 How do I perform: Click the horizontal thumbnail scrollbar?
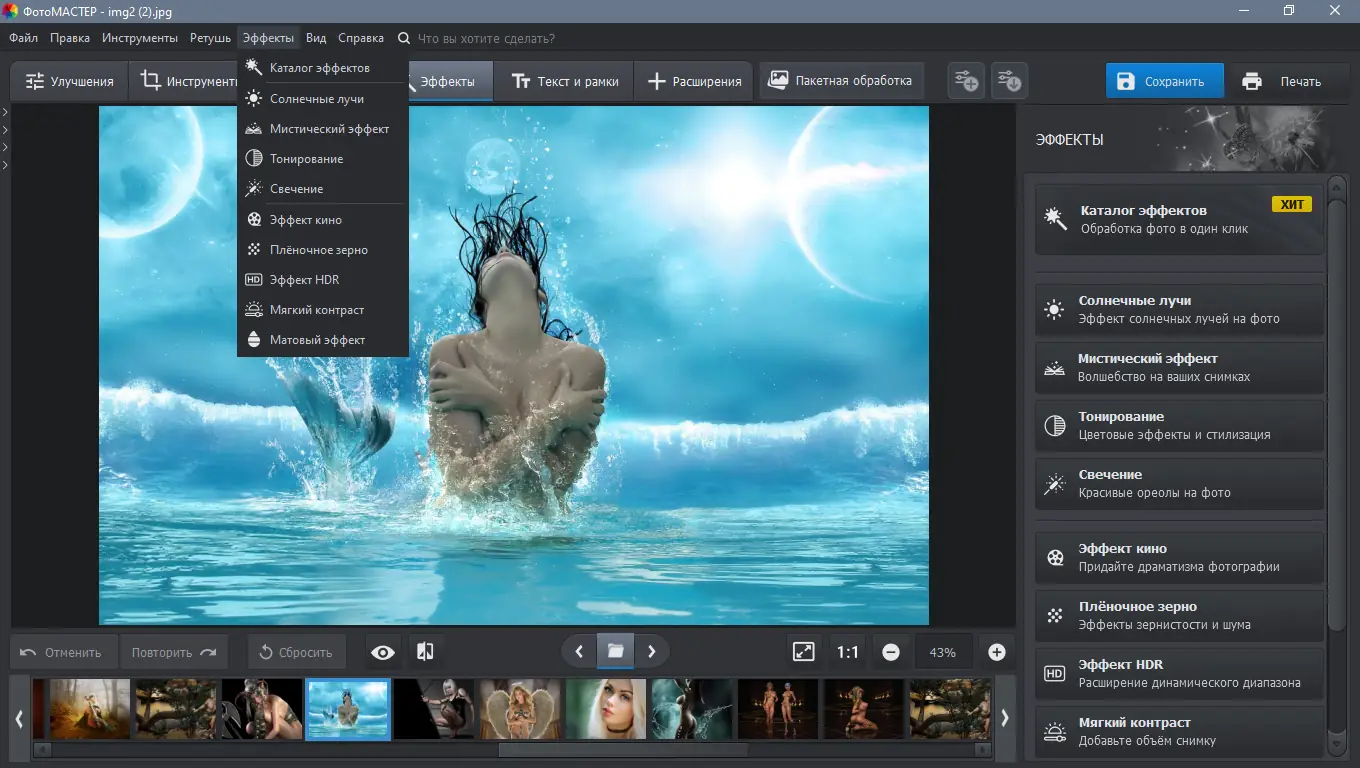point(622,750)
